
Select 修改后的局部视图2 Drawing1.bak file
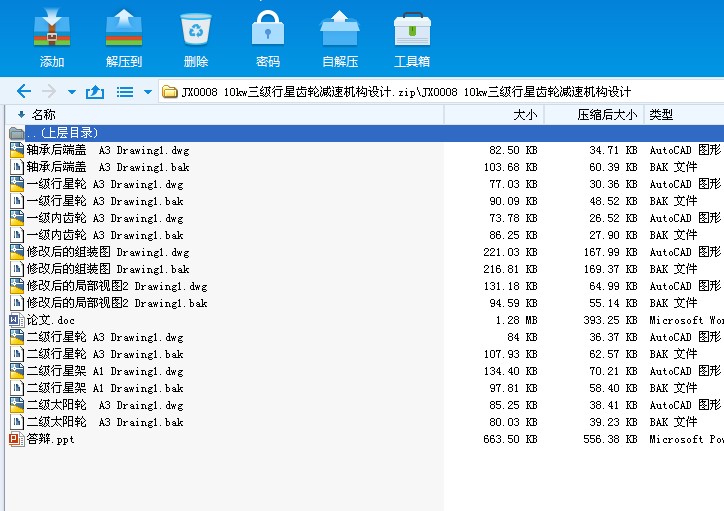(117, 303)
